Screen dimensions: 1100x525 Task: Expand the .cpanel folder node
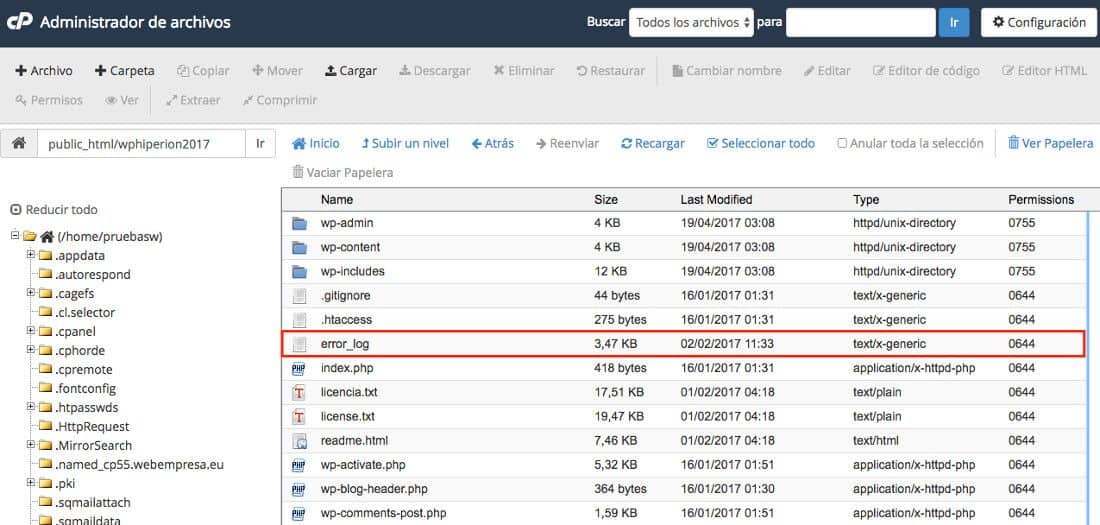30,331
